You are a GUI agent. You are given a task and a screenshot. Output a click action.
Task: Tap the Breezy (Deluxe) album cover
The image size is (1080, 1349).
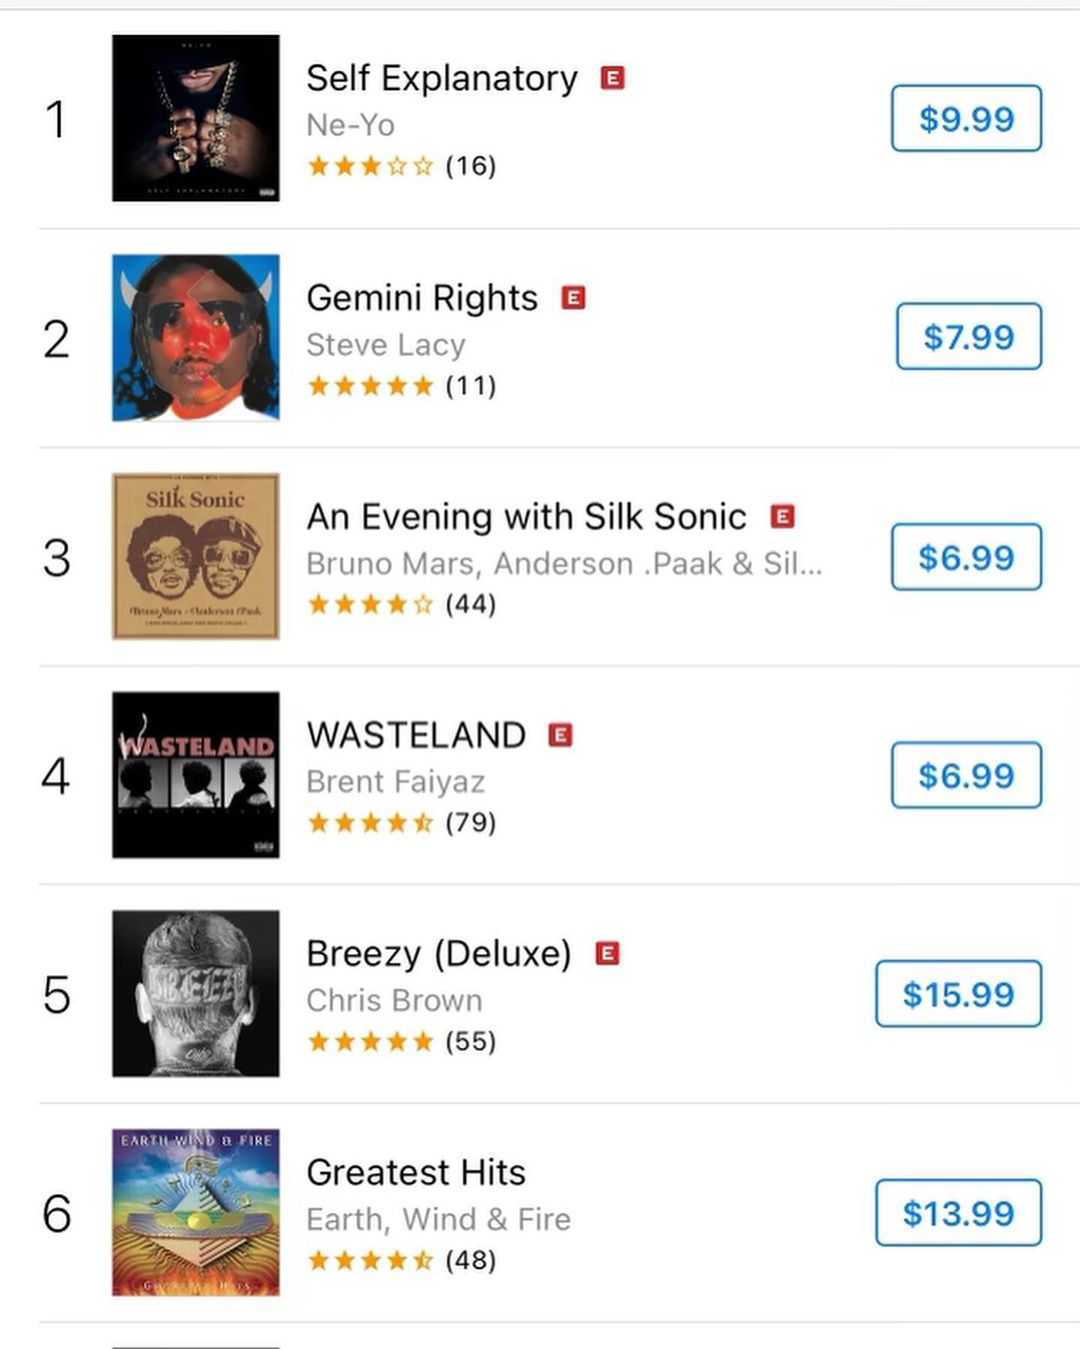click(x=196, y=993)
